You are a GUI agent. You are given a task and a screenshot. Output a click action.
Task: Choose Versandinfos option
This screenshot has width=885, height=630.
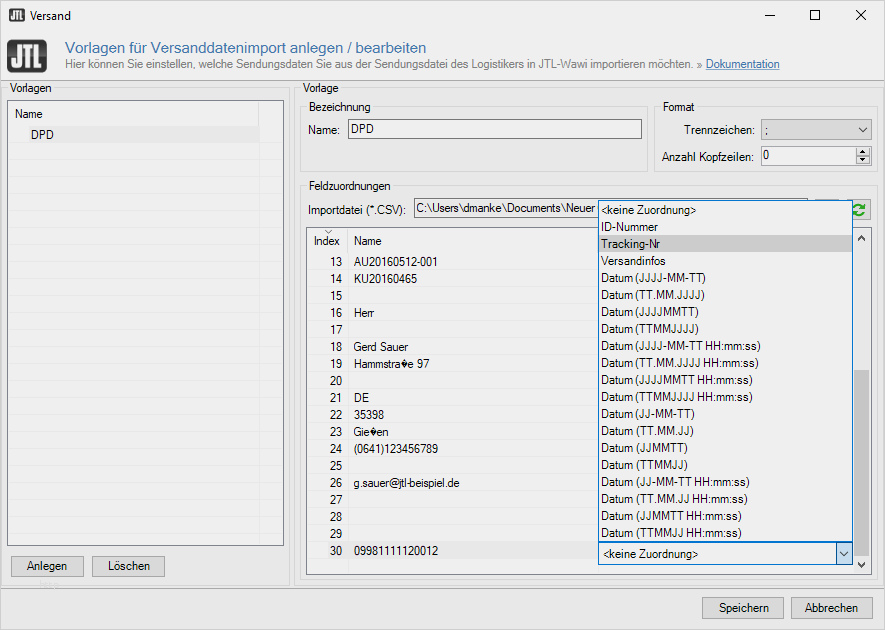(x=725, y=261)
